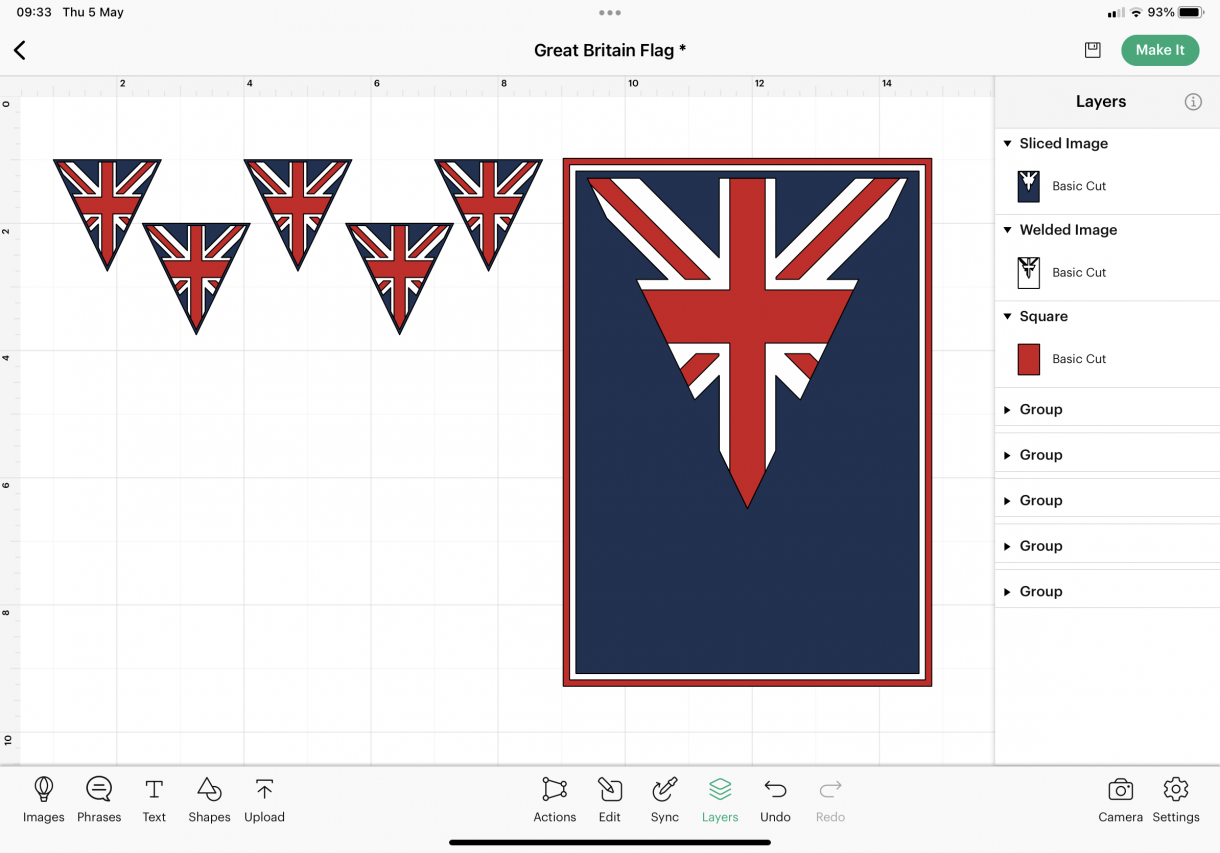This screenshot has width=1220, height=853.
Task: Tap the Wi-Fi status icon
Action: [1136, 13]
